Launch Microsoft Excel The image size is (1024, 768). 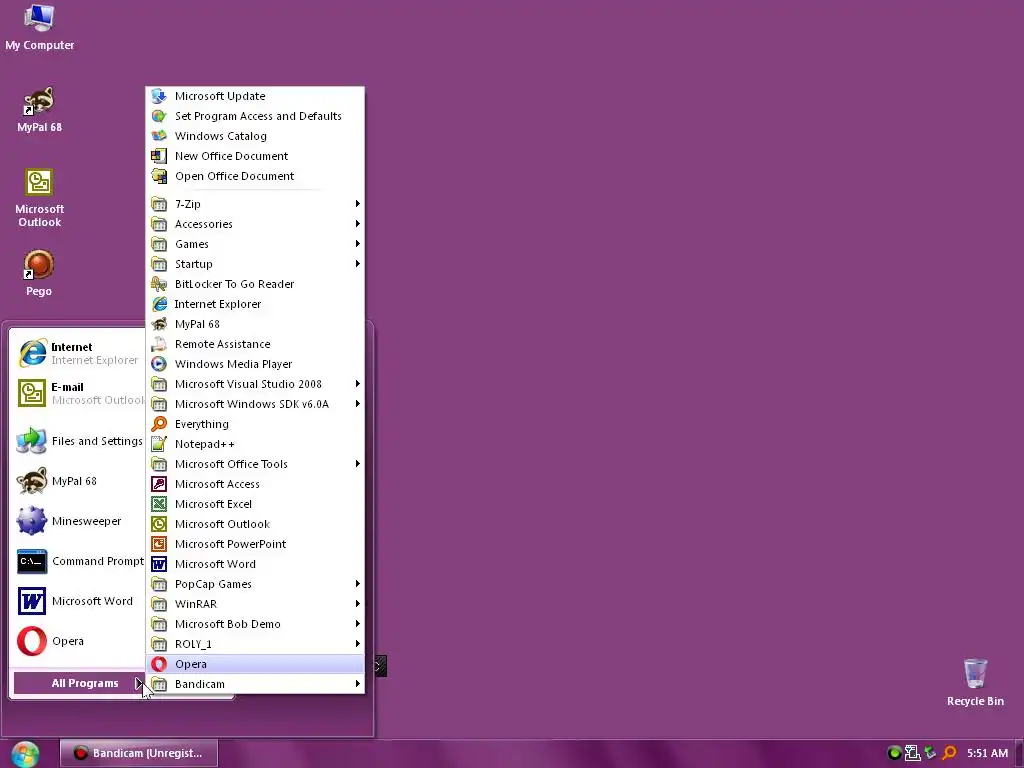[x=255, y=504]
